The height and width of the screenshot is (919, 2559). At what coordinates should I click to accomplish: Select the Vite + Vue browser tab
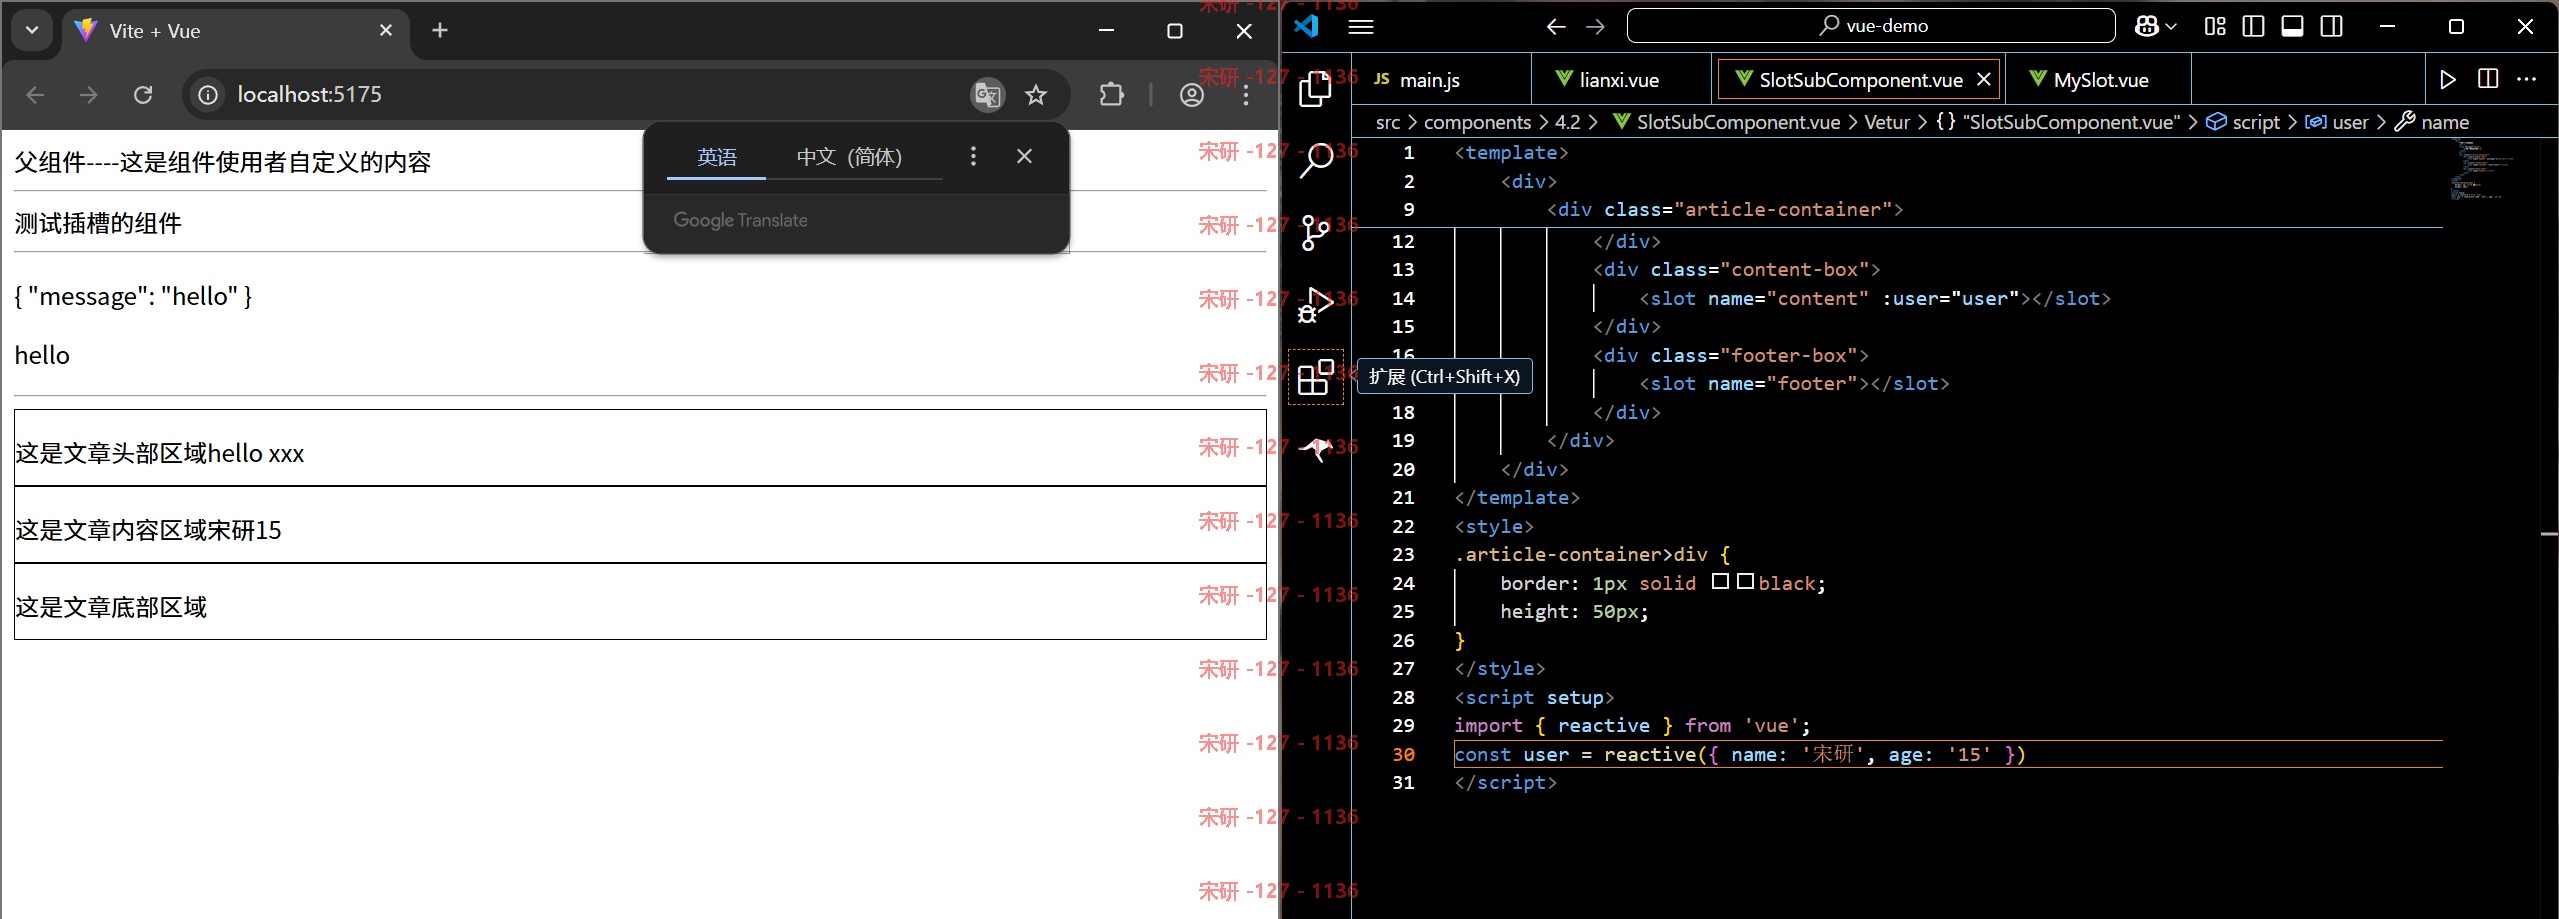pyautogui.click(x=236, y=31)
